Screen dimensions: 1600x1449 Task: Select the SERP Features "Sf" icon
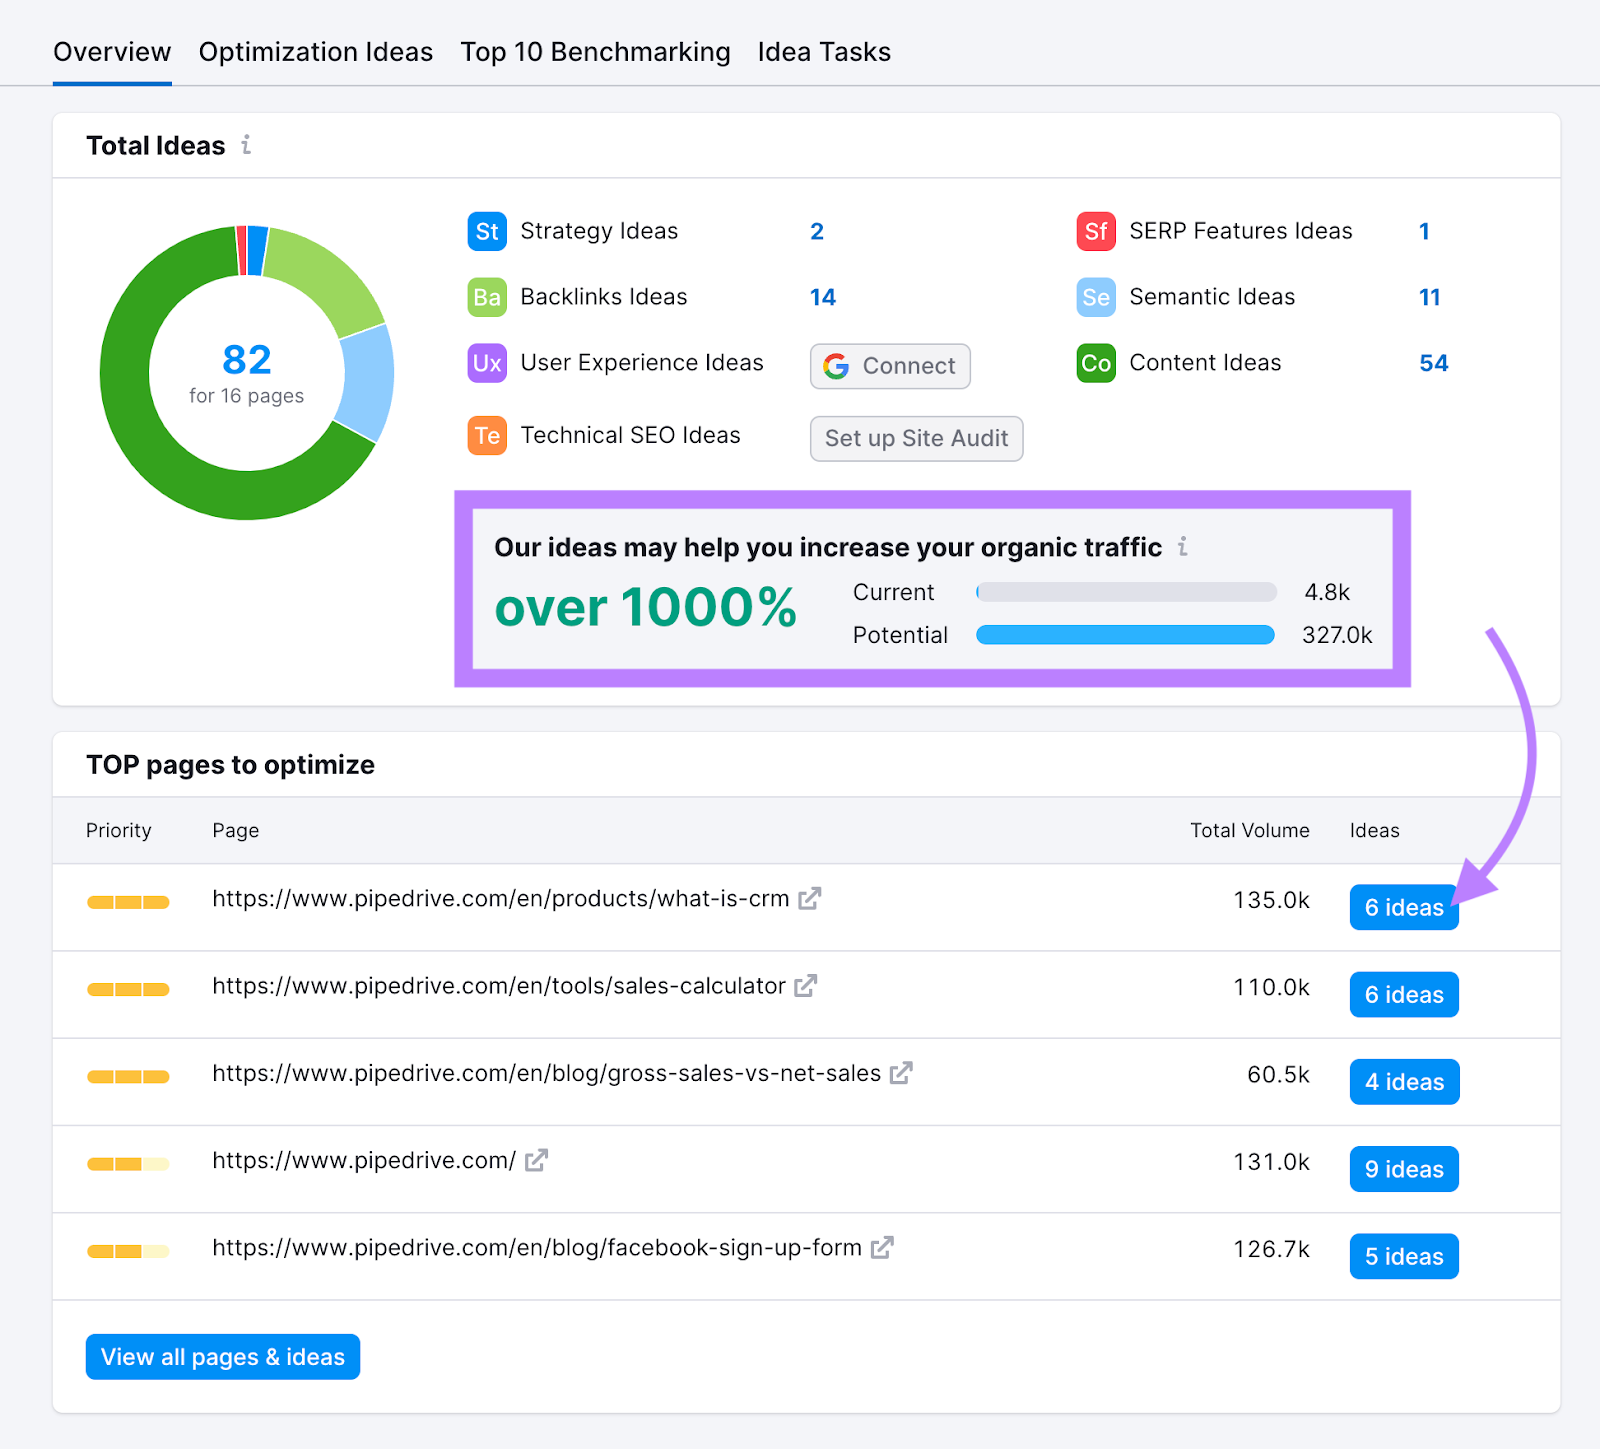[x=1096, y=231]
